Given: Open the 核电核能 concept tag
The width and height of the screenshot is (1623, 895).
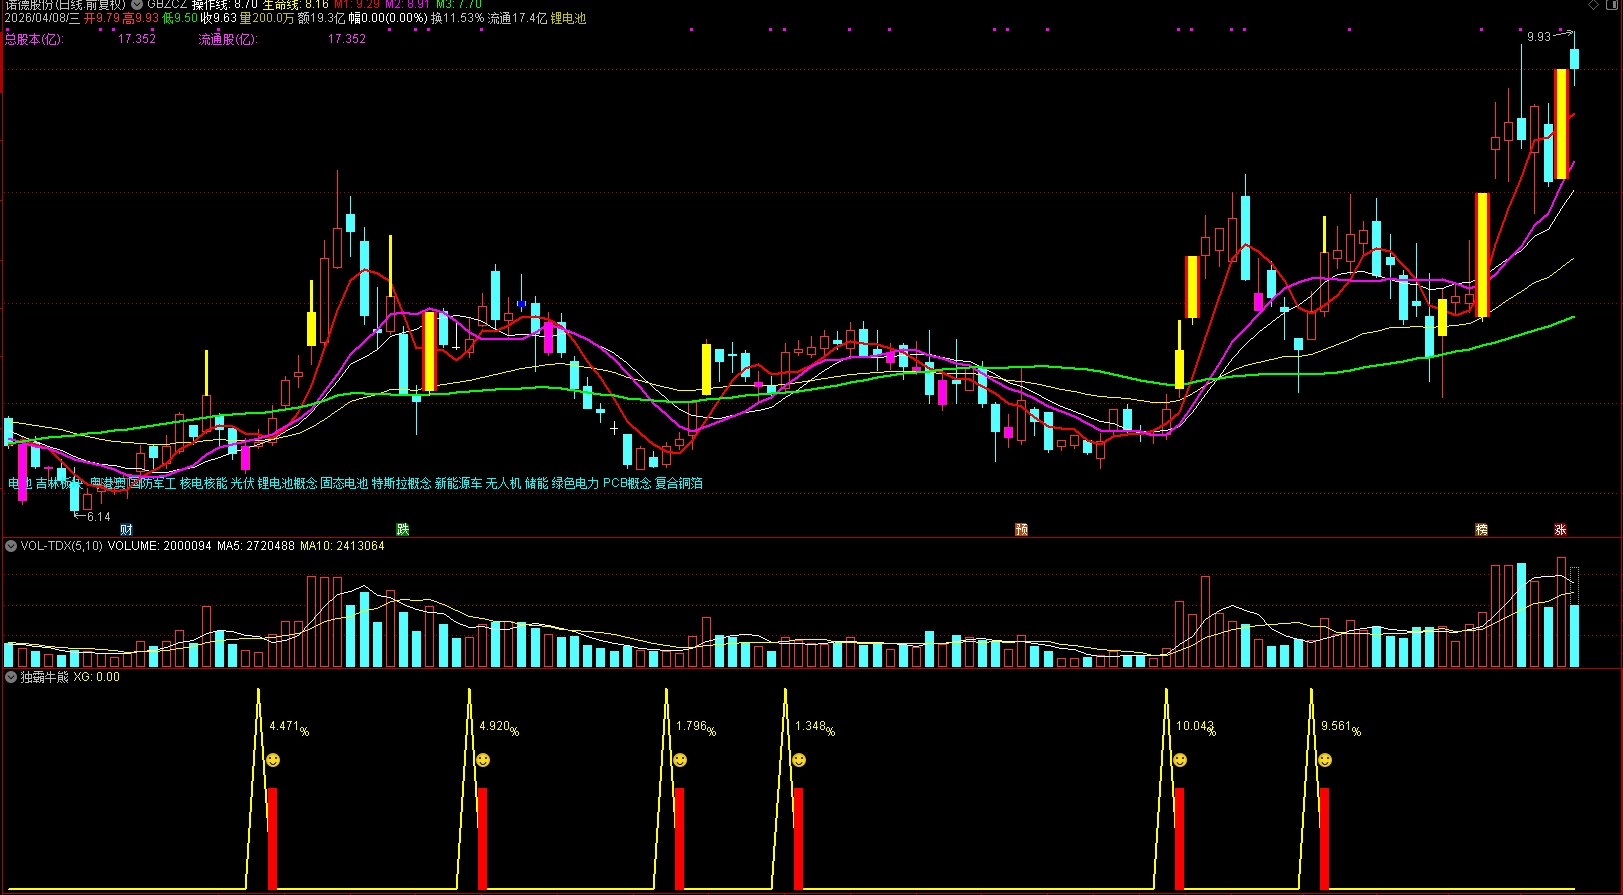Looking at the screenshot, I should 203,483.
